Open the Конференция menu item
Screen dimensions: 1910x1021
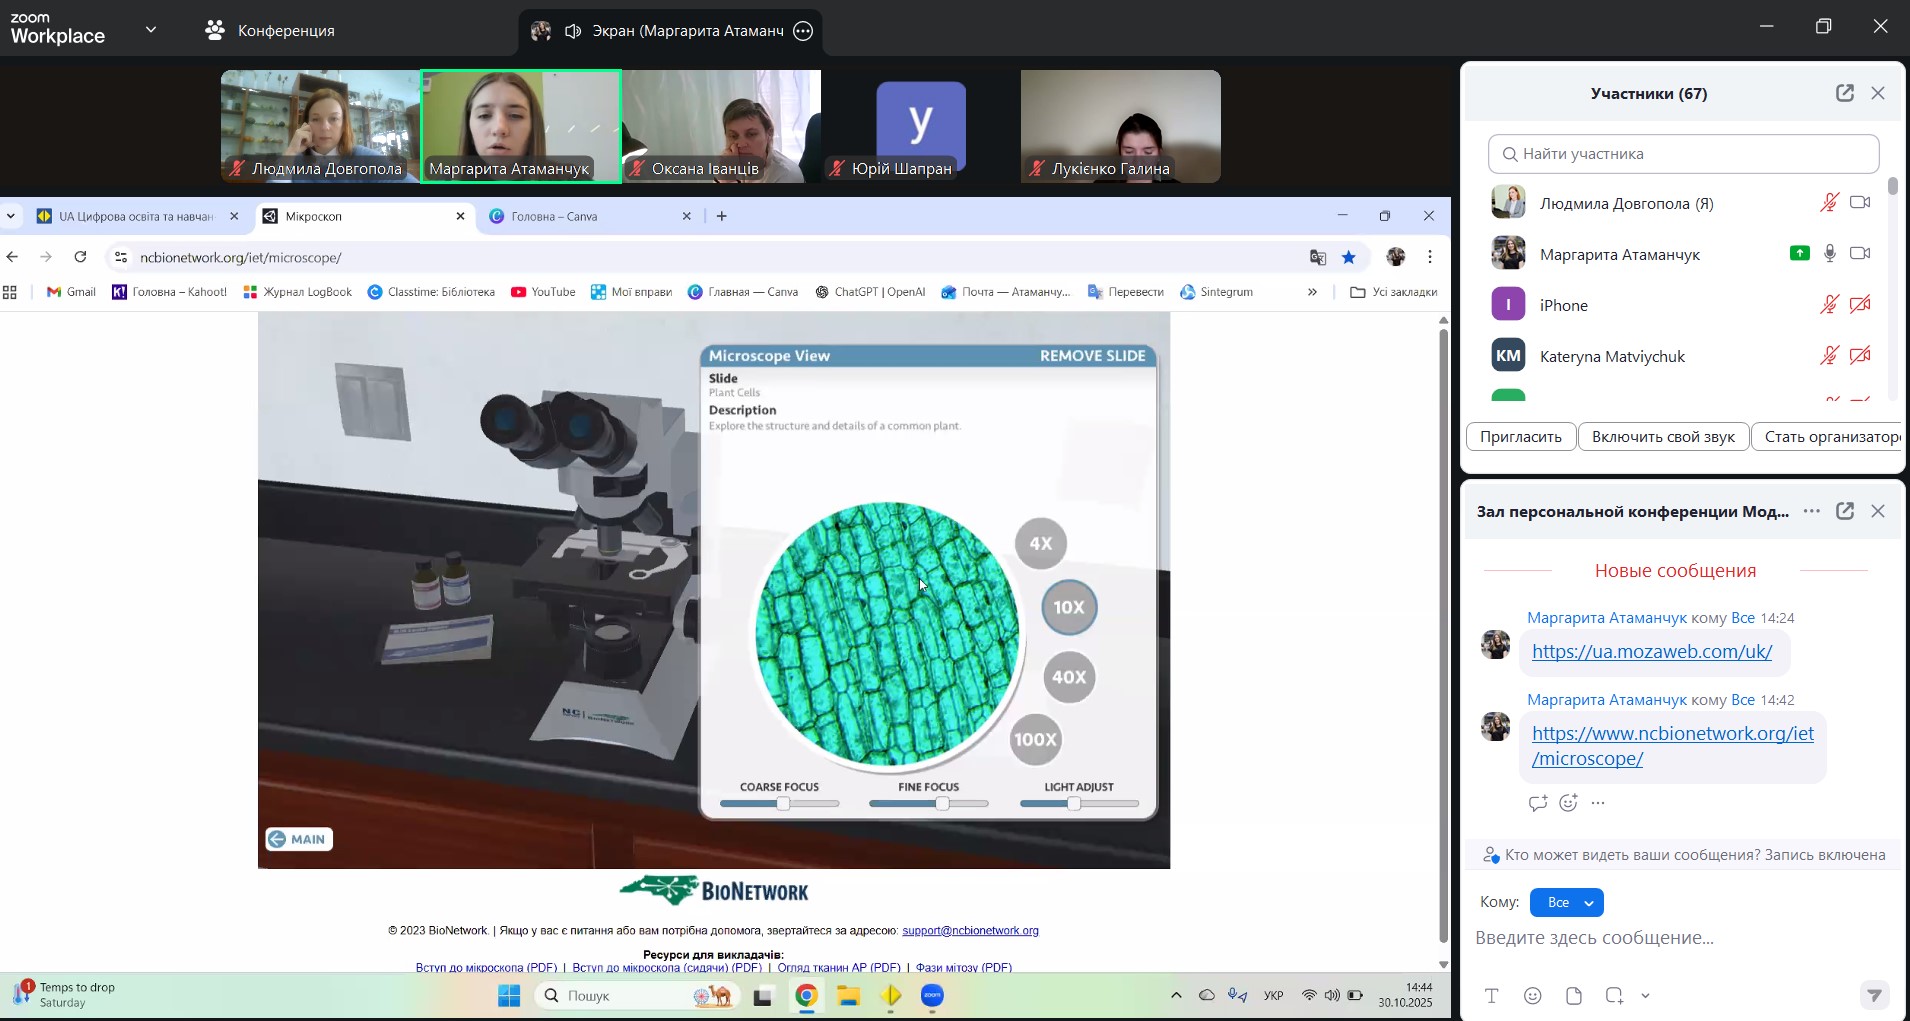[x=270, y=30]
